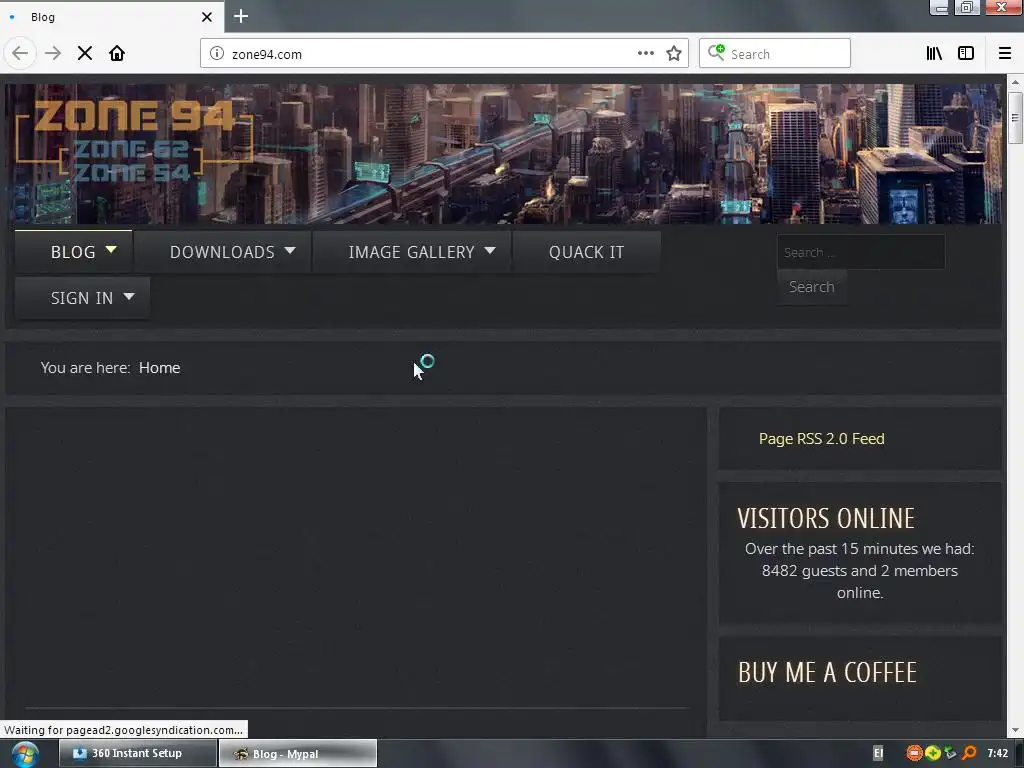The height and width of the screenshot is (768, 1024).
Task: Toggle the sidebar view icon
Action: click(x=966, y=53)
